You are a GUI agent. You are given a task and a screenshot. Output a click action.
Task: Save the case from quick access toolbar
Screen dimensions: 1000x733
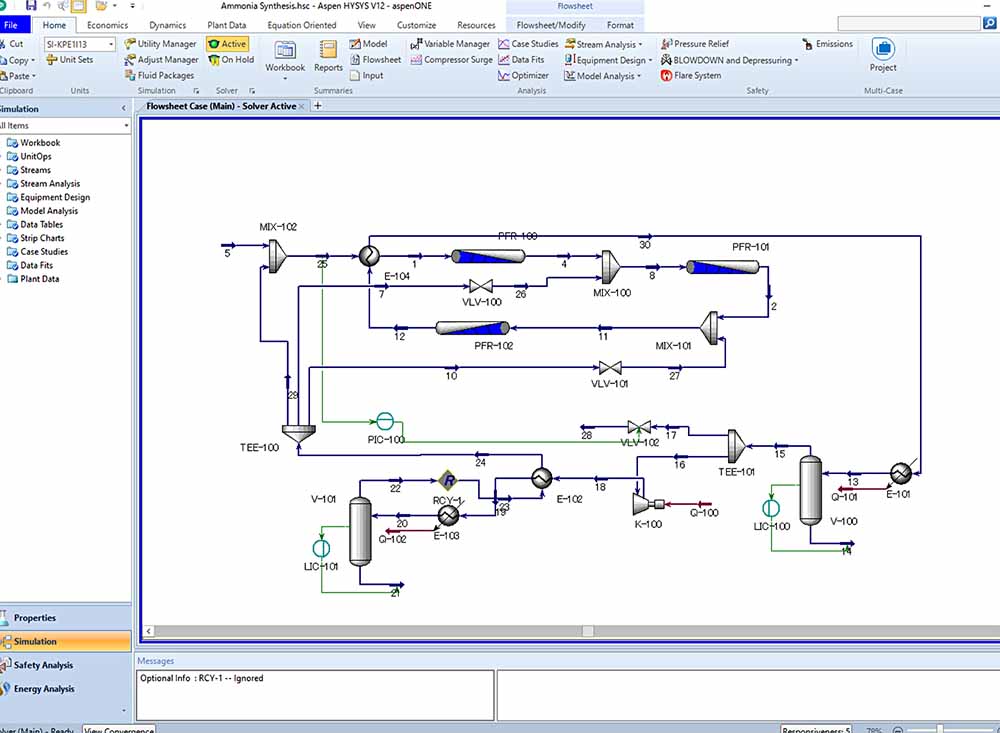(31, 6)
